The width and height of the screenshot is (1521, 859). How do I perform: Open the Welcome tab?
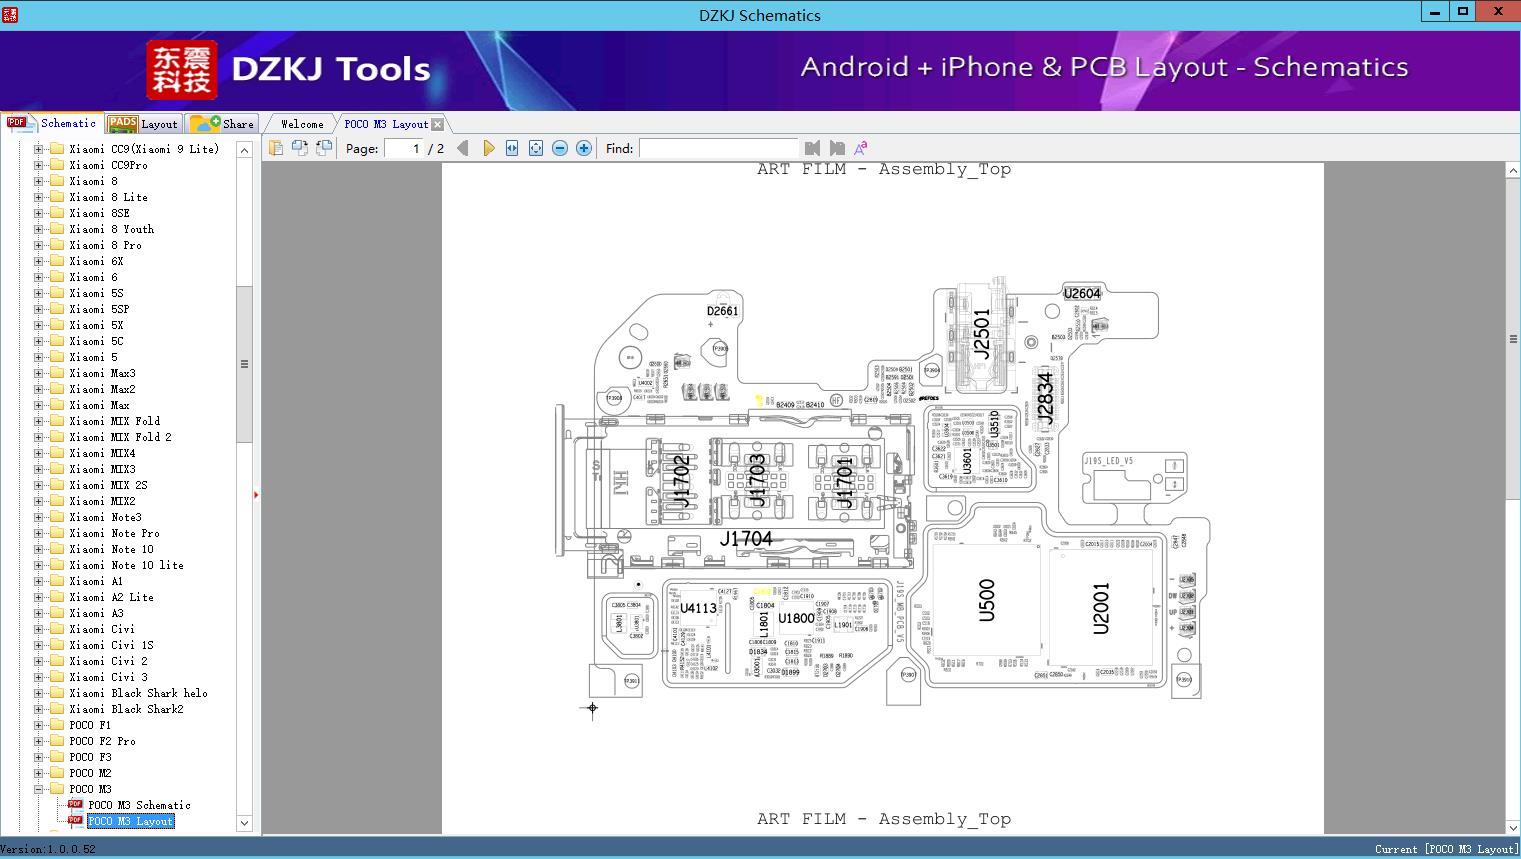[301, 124]
